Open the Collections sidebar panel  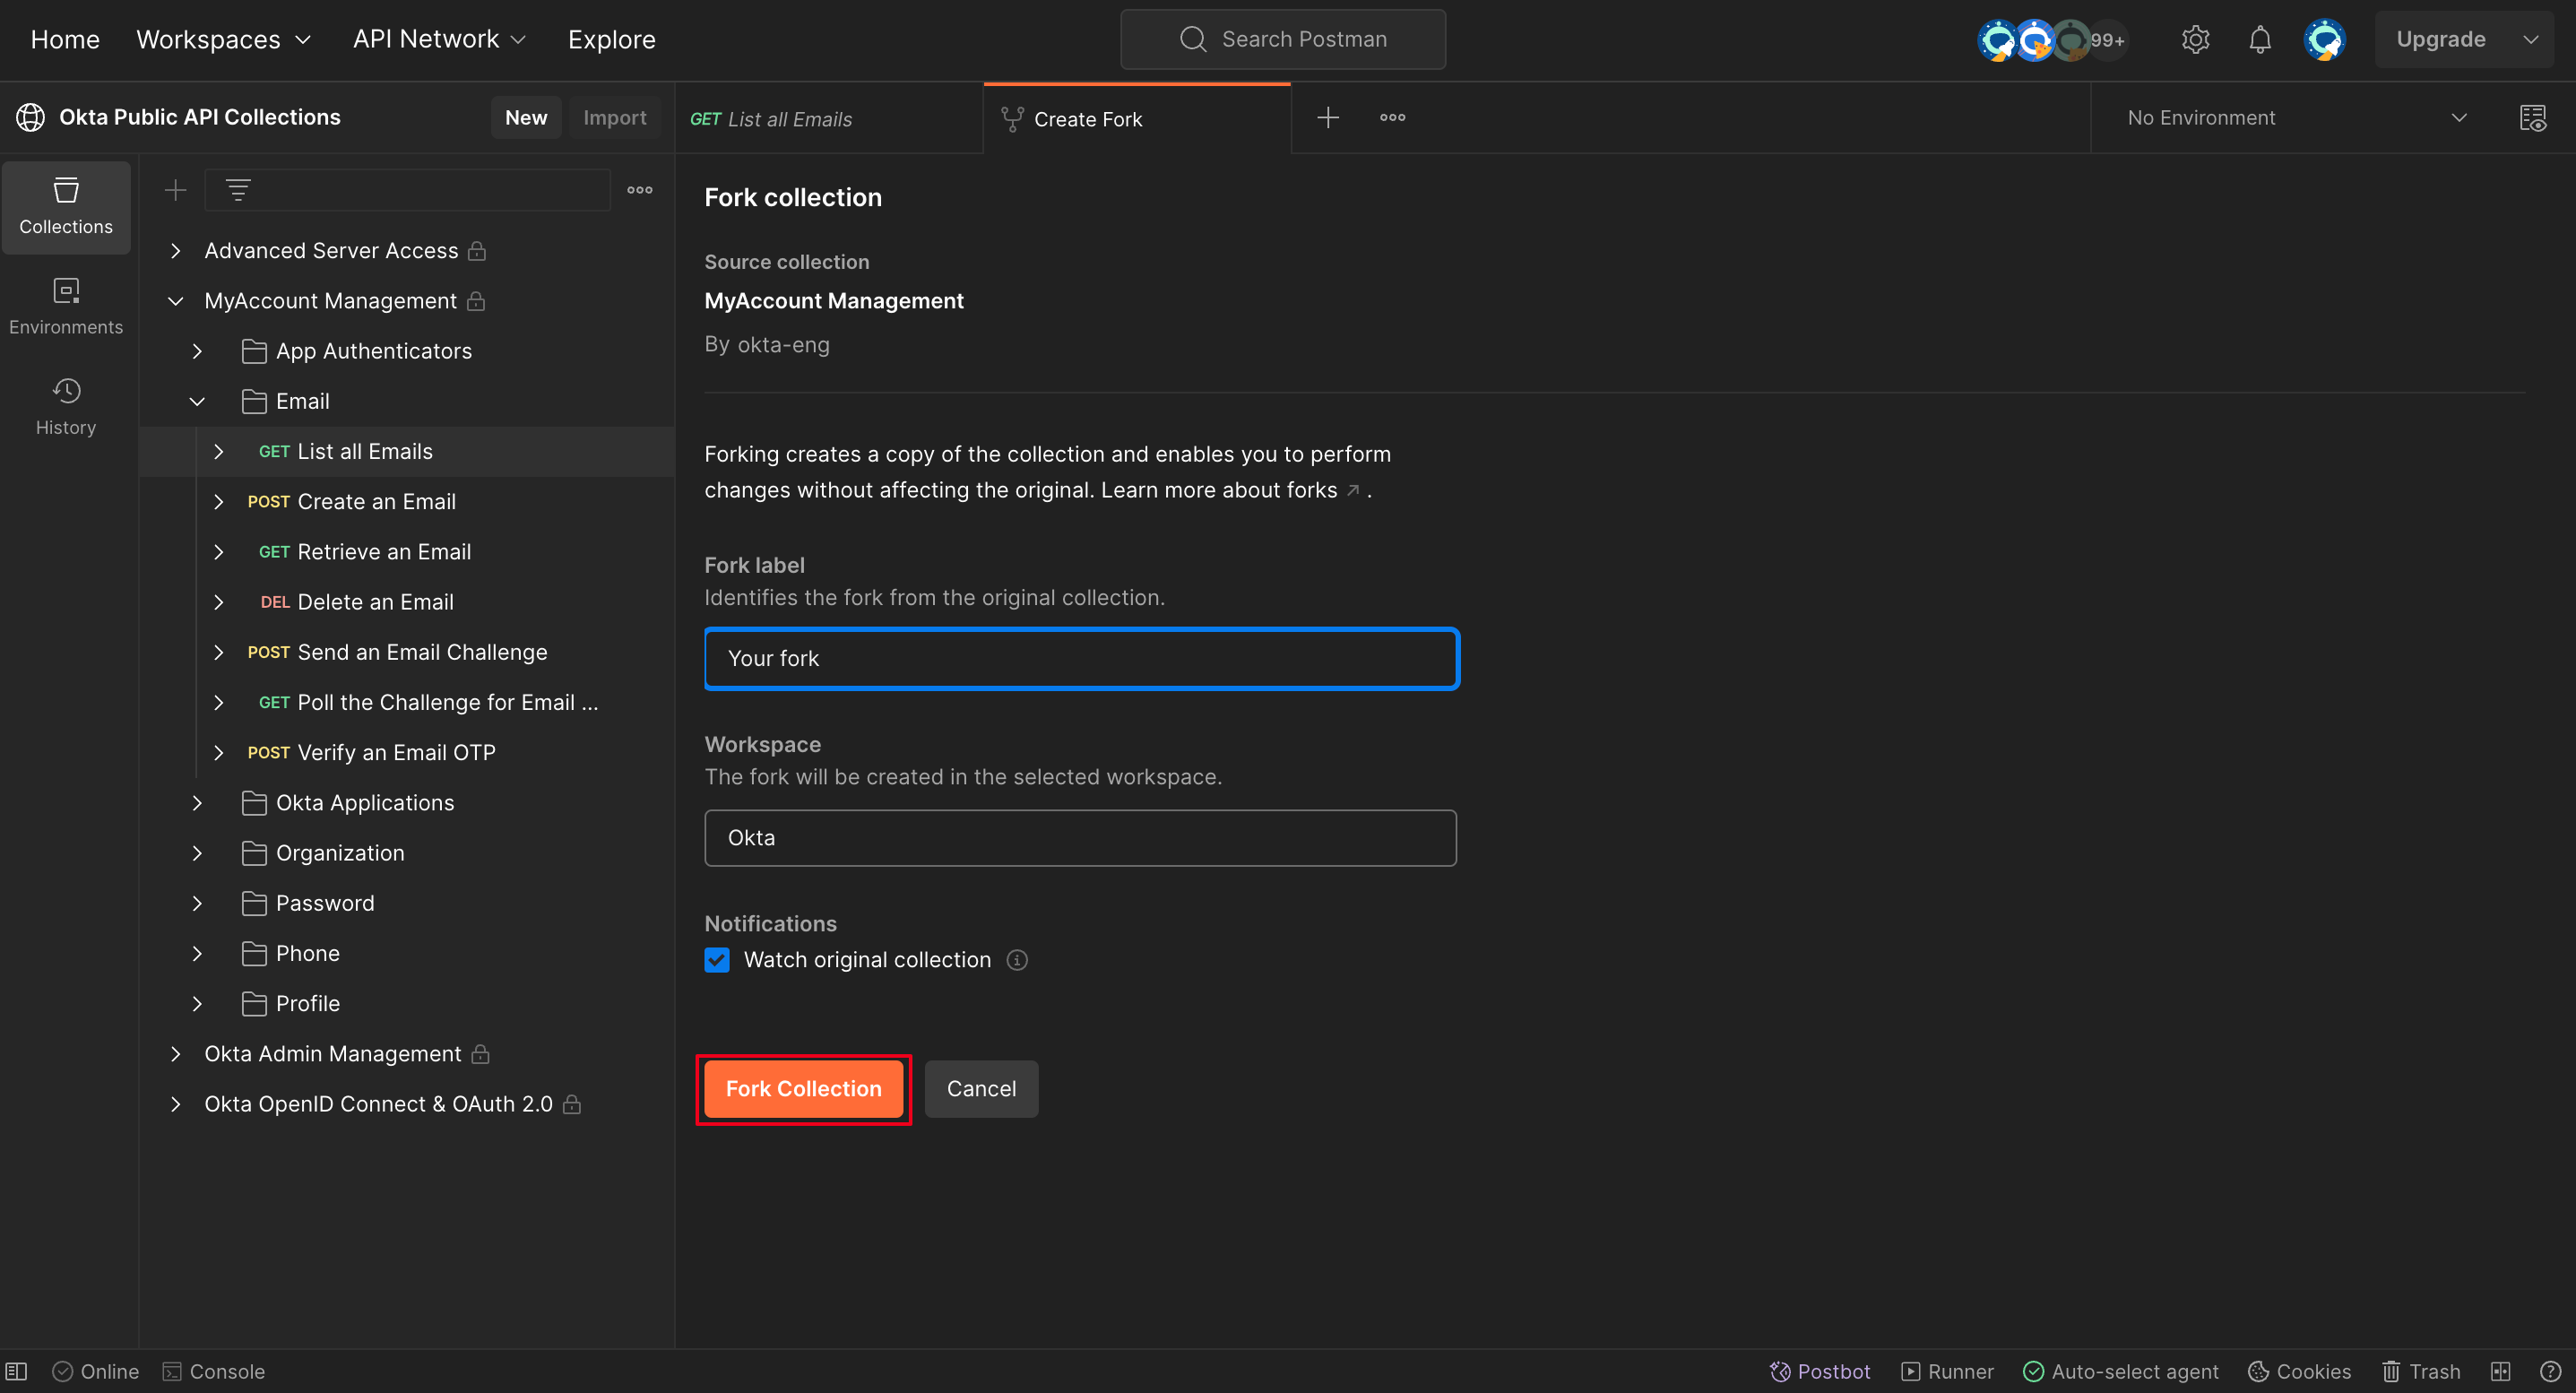pyautogui.click(x=66, y=207)
